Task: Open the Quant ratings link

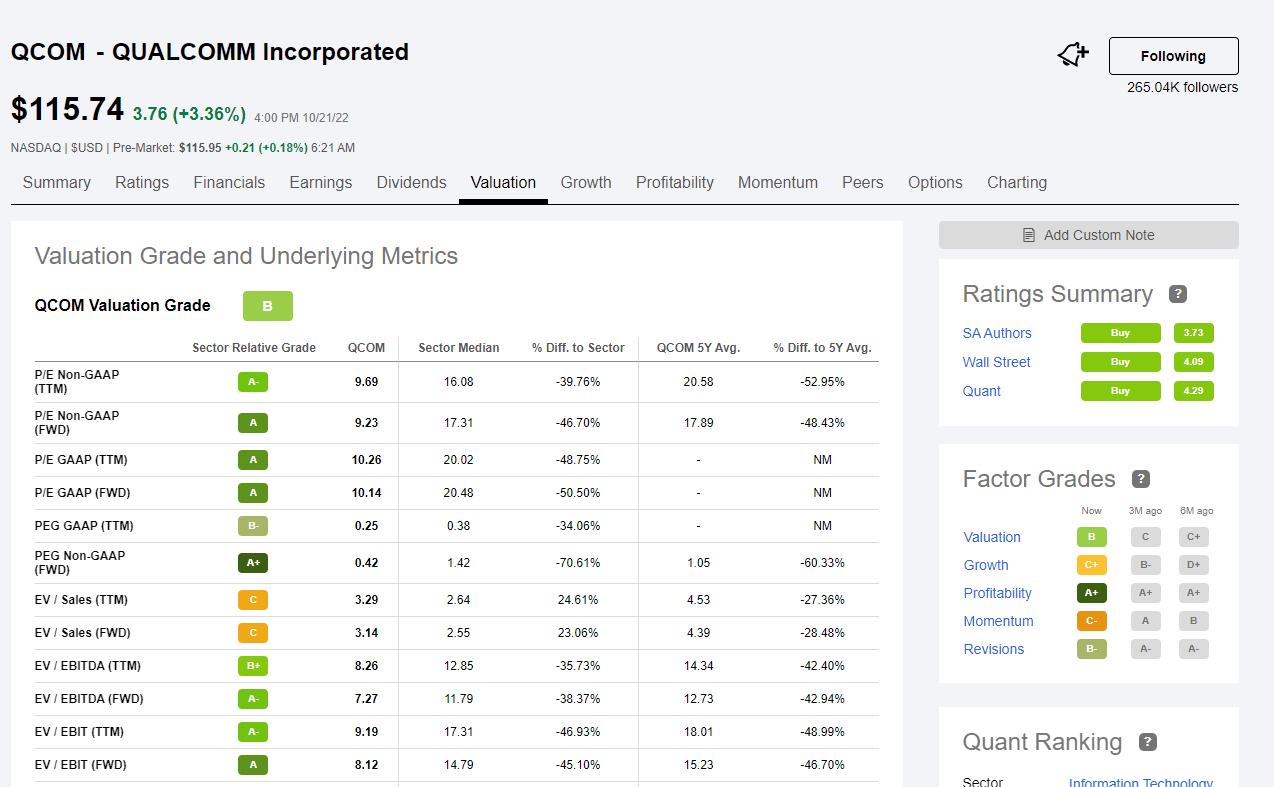Action: pos(982,391)
